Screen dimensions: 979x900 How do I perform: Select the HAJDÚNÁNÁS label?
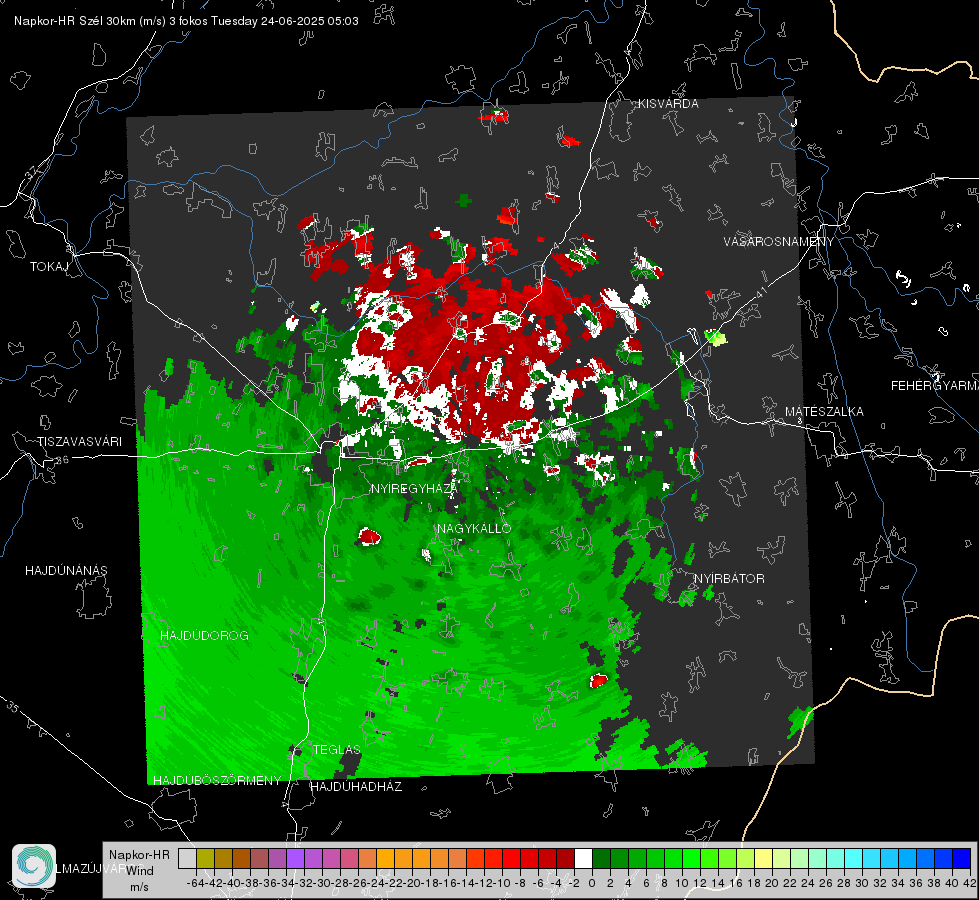[x=66, y=571]
